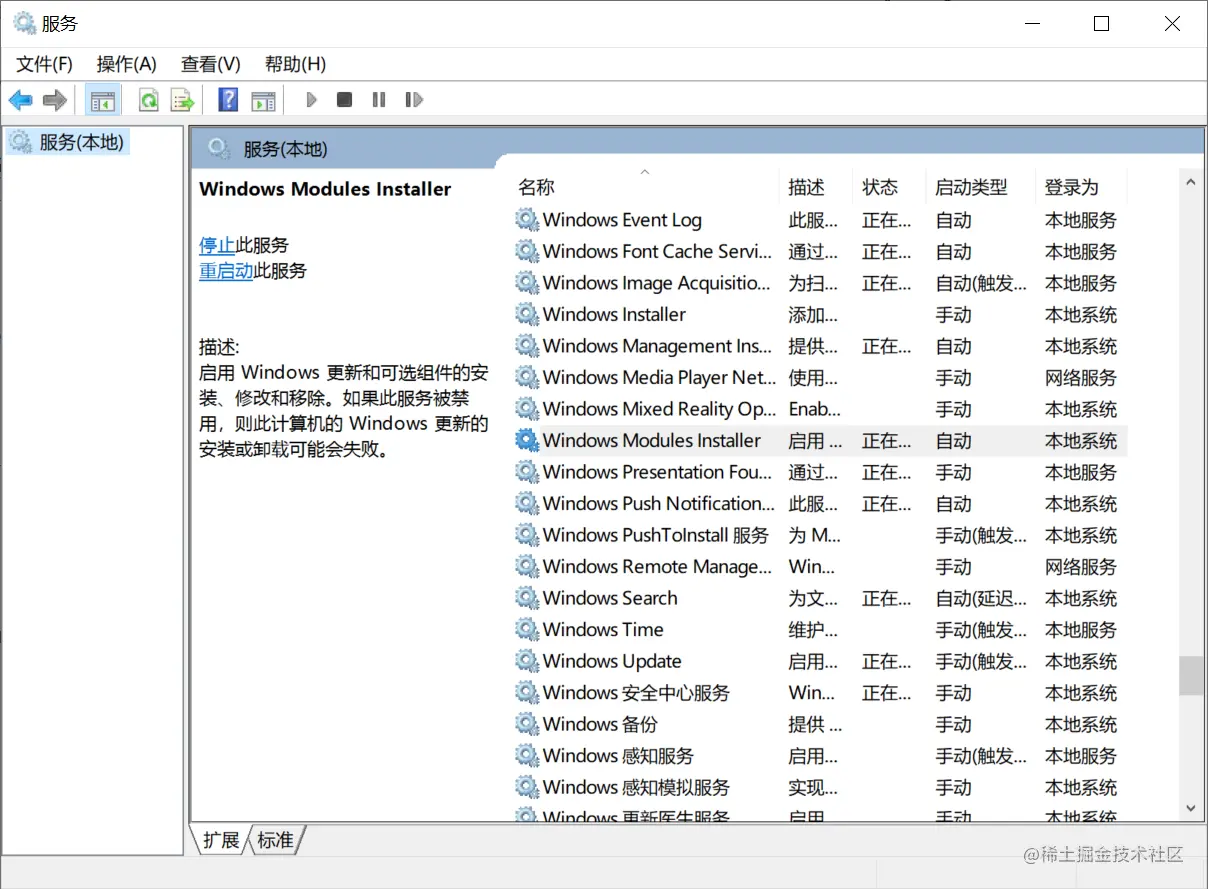Click the 网络服务 cell of Windows Remote Management
Viewport: 1208px width, 889px height.
(1081, 566)
